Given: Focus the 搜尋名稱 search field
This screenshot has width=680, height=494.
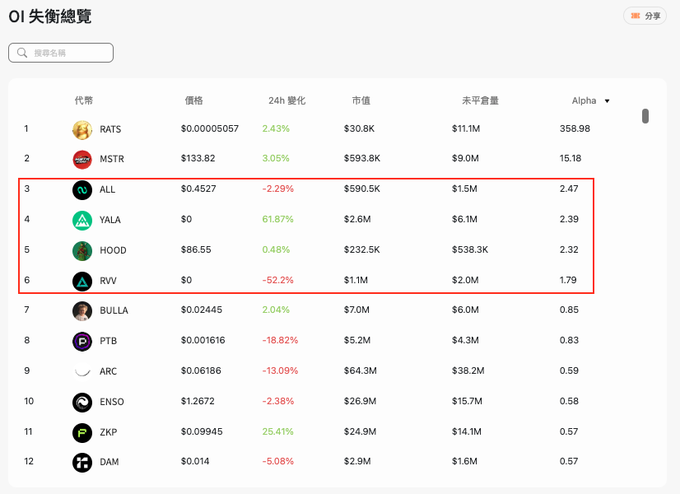Looking at the screenshot, I should point(62,53).
